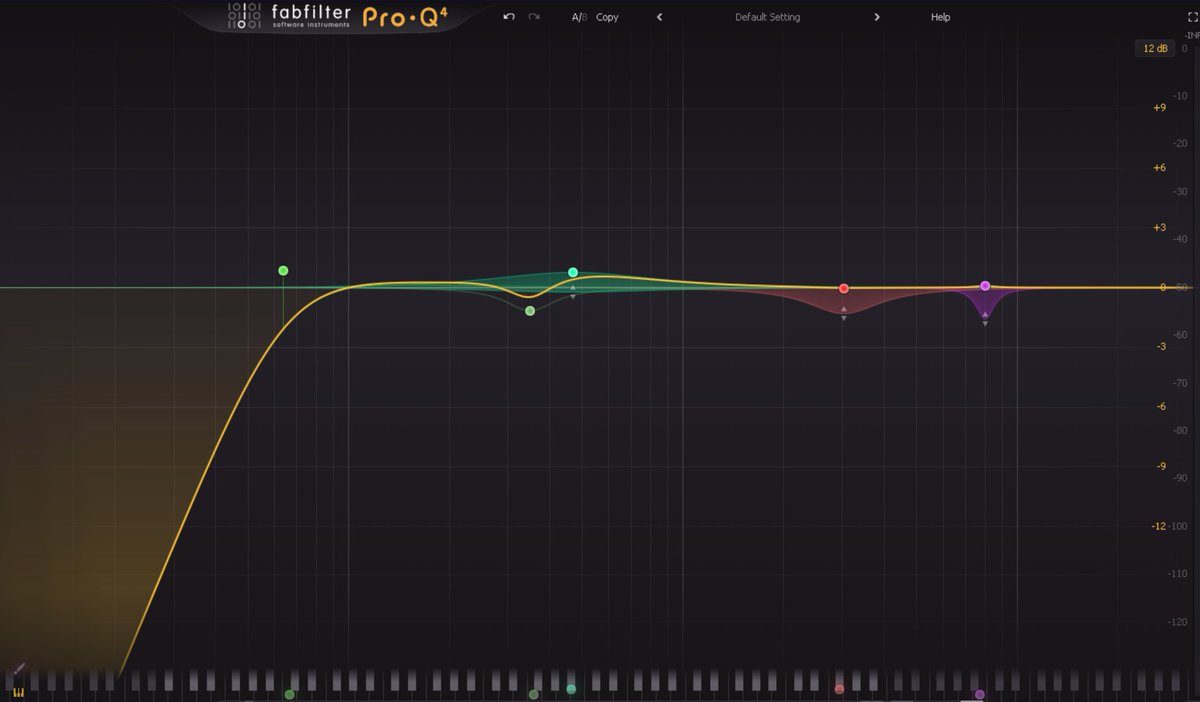
Task: Click teal band marker on piano strip
Action: pyautogui.click(x=571, y=689)
